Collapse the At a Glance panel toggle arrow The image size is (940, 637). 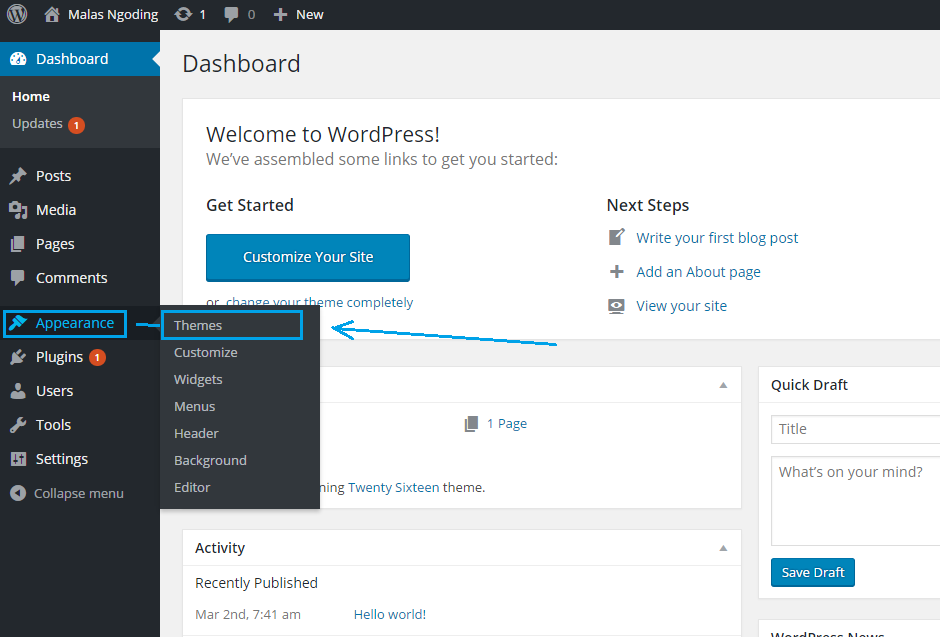724,385
